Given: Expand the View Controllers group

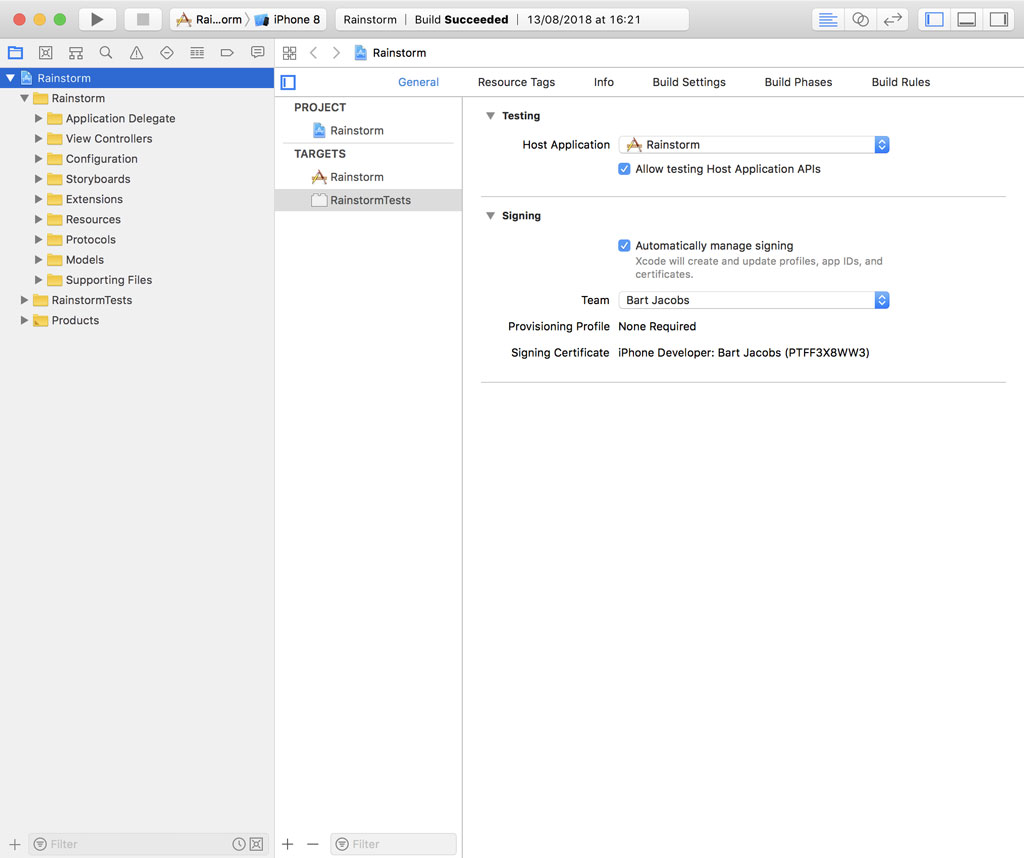Looking at the screenshot, I should pos(39,139).
